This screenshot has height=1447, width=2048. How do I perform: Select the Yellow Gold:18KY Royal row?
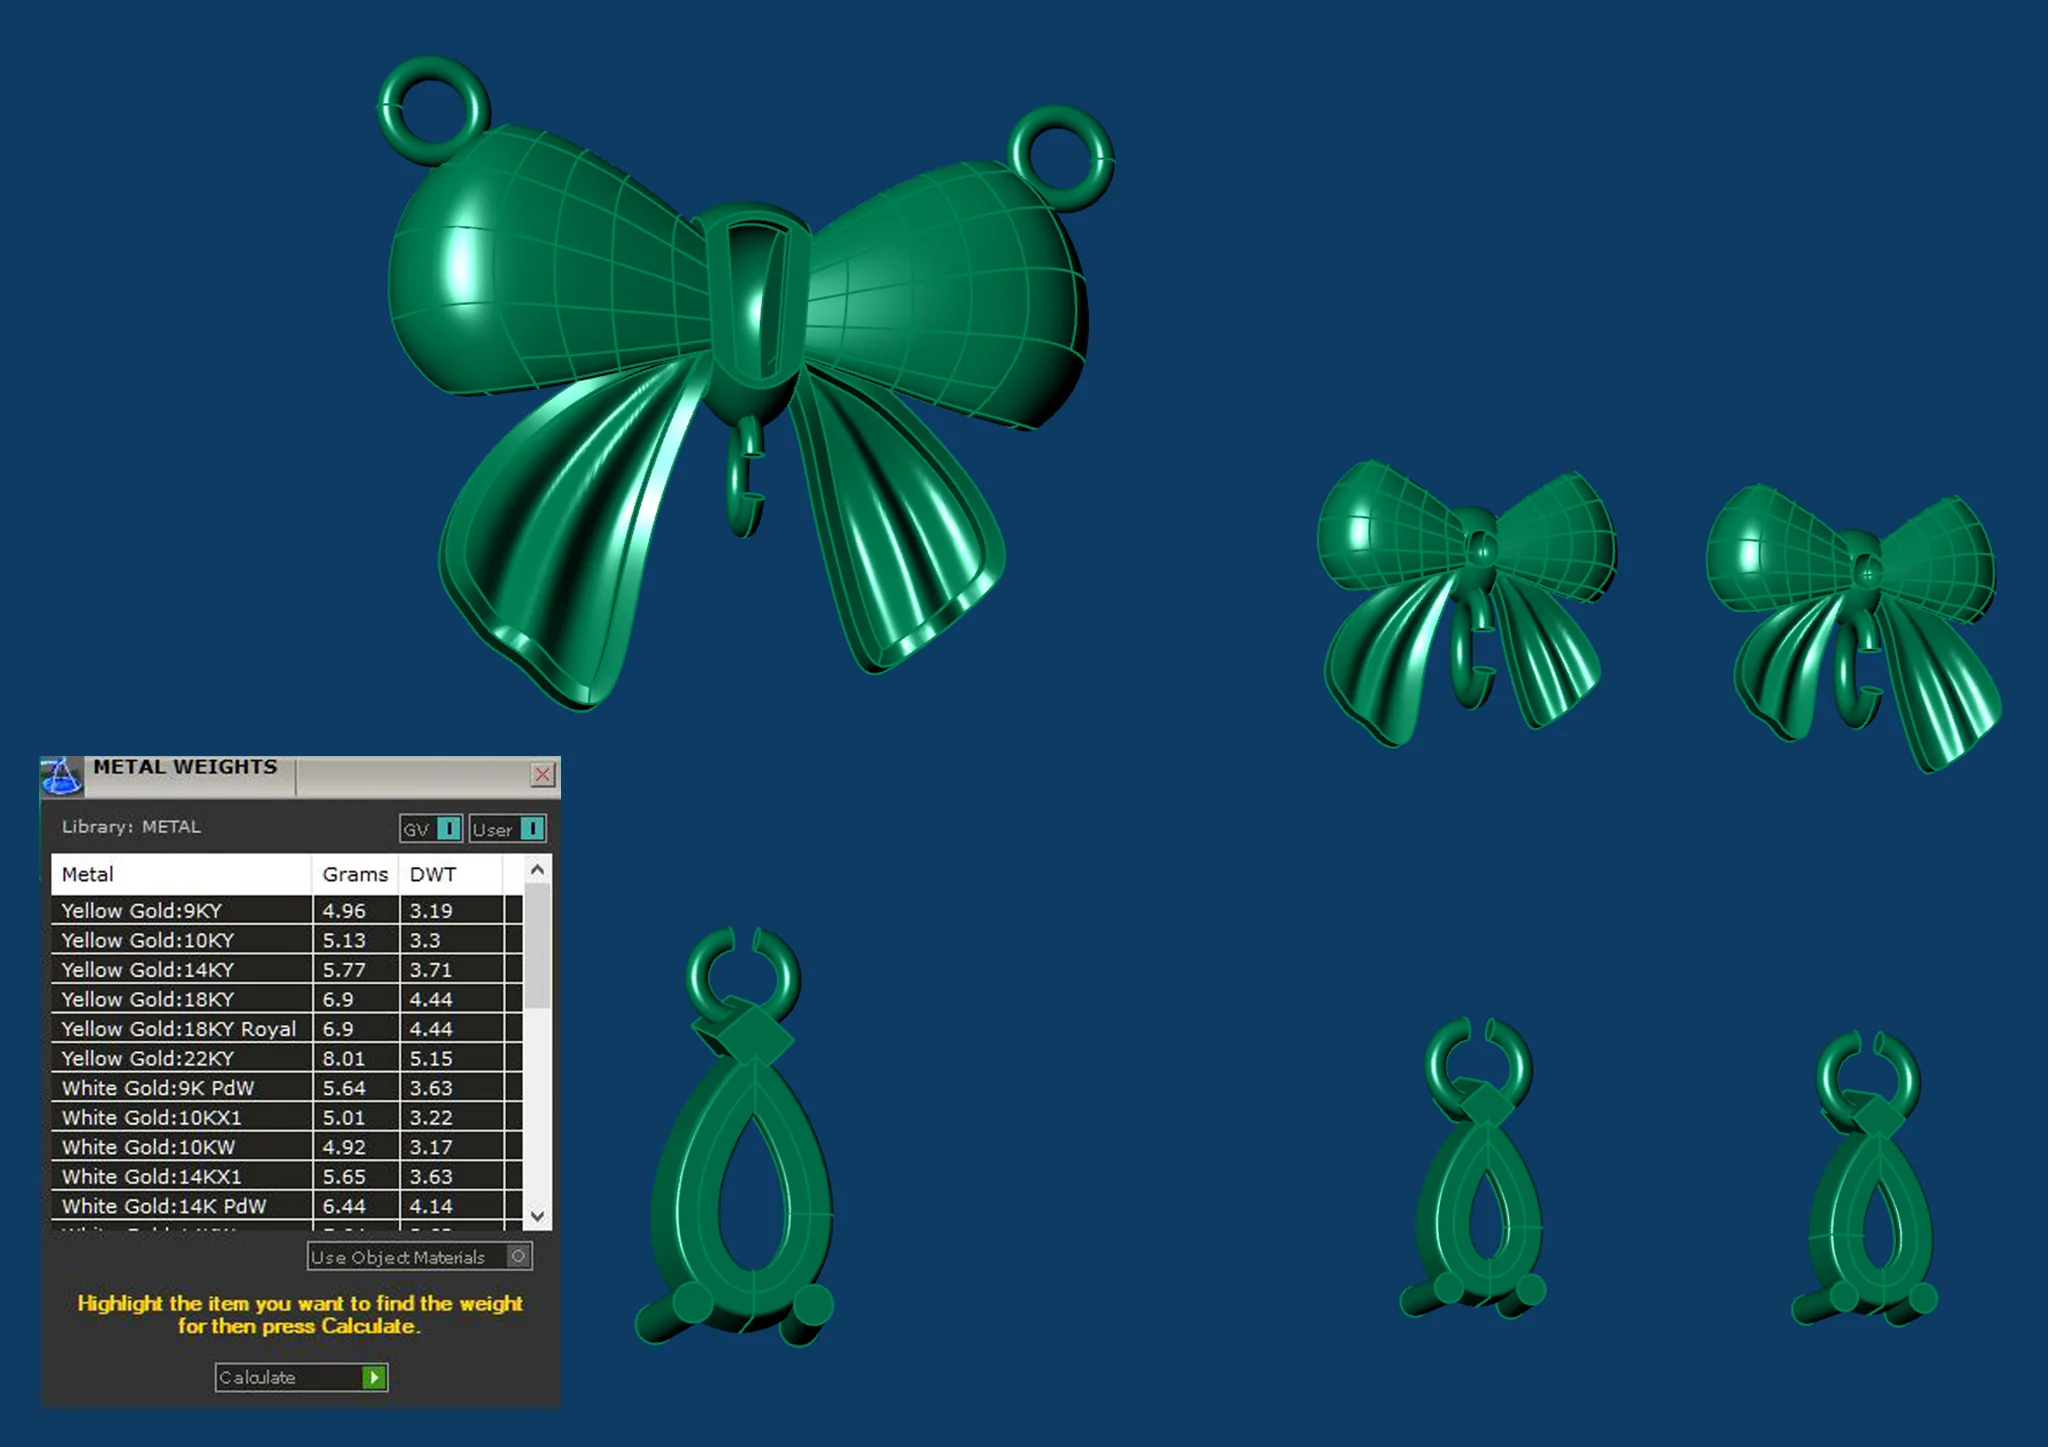click(287, 1028)
